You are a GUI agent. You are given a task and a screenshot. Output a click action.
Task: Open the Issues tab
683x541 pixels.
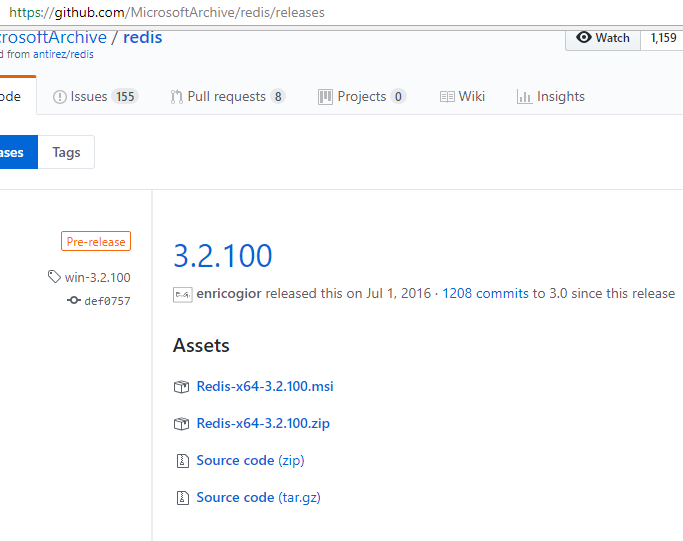[96, 97]
